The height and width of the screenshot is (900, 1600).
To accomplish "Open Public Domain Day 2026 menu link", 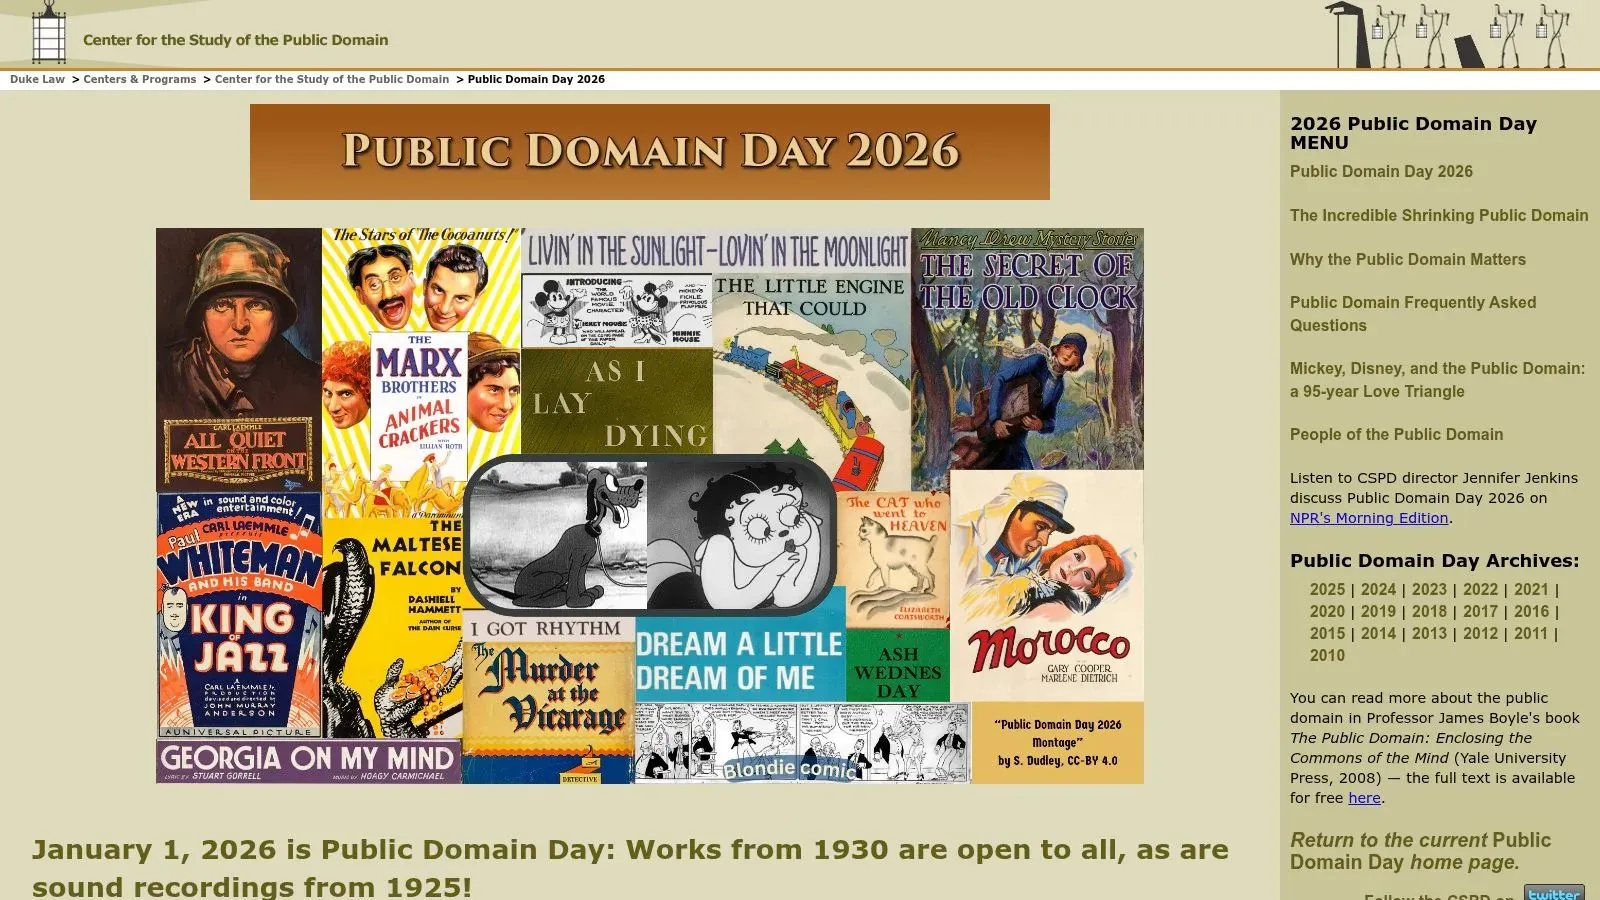I will 1381,171.
